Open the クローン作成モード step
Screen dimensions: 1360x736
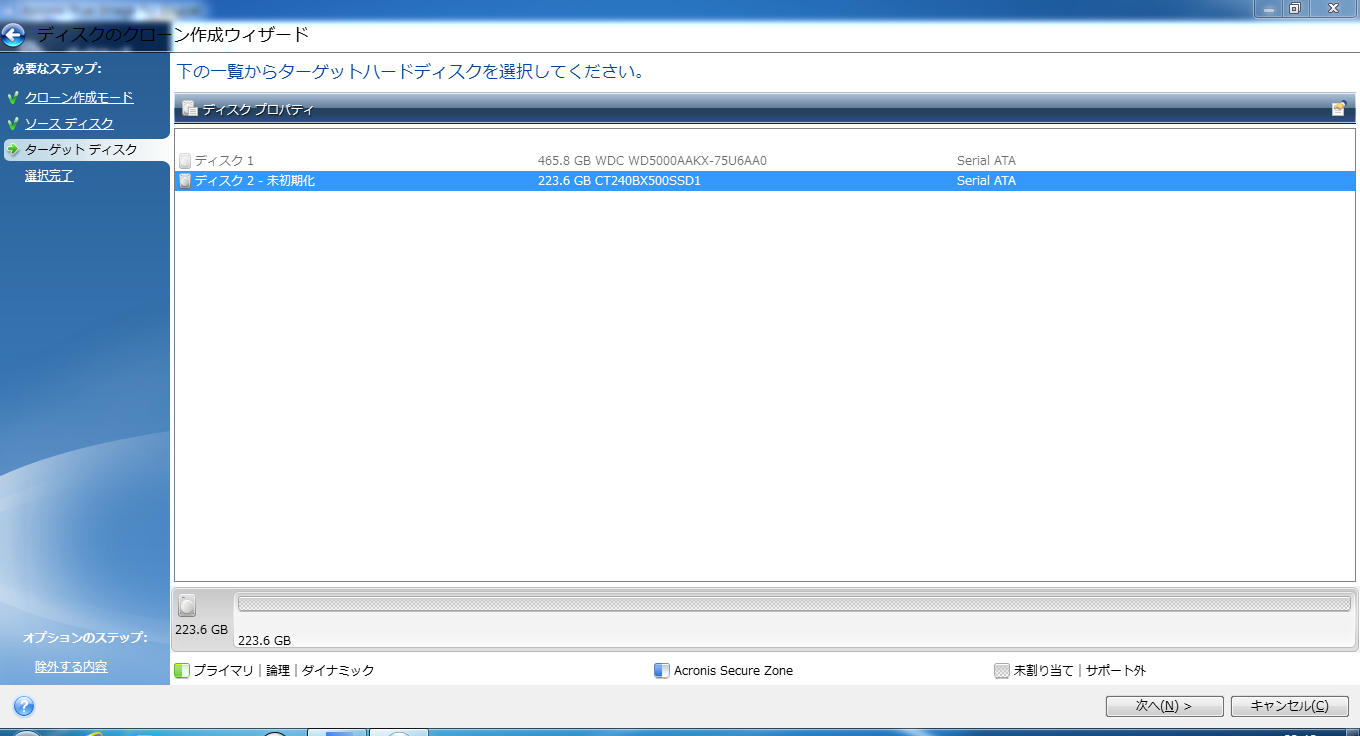click(79, 98)
